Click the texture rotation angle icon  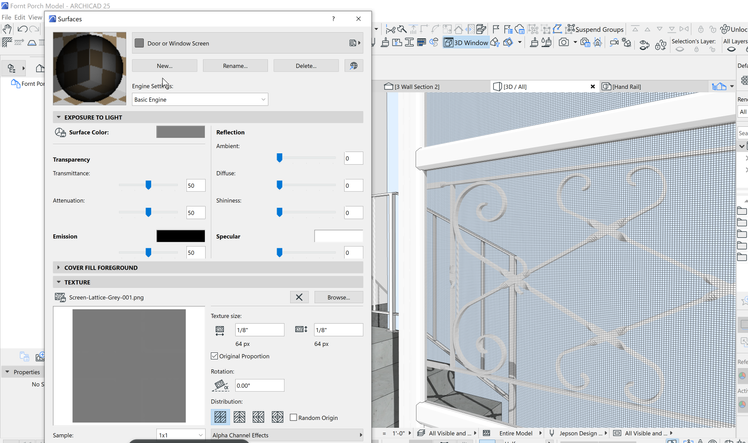pos(220,385)
